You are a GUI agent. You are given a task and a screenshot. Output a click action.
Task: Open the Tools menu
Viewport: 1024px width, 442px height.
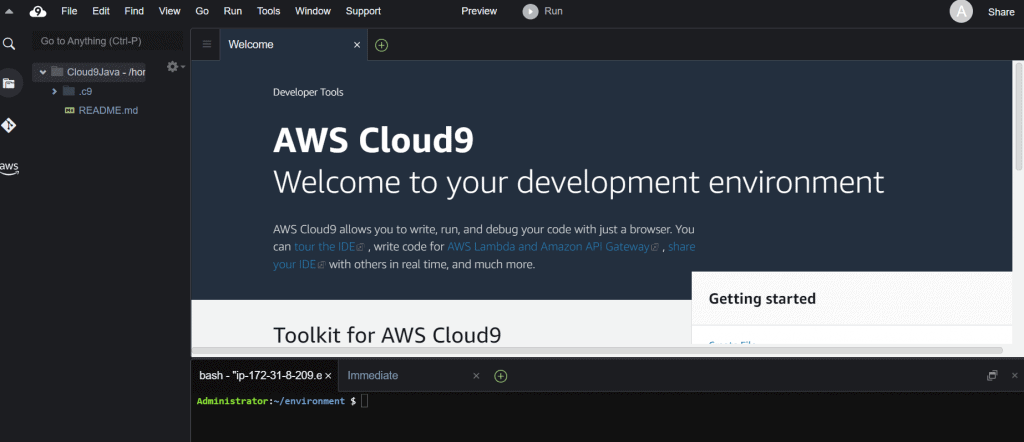pyautogui.click(x=268, y=11)
